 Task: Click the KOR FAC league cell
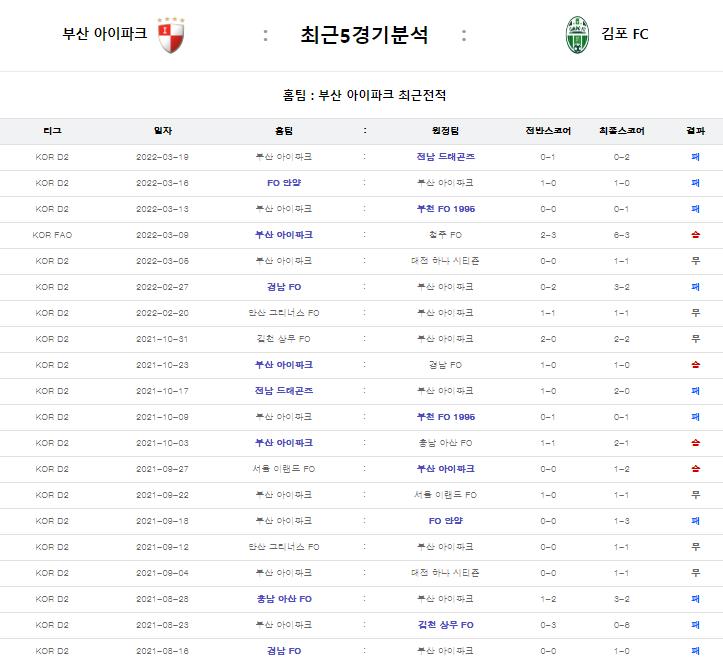[52, 235]
